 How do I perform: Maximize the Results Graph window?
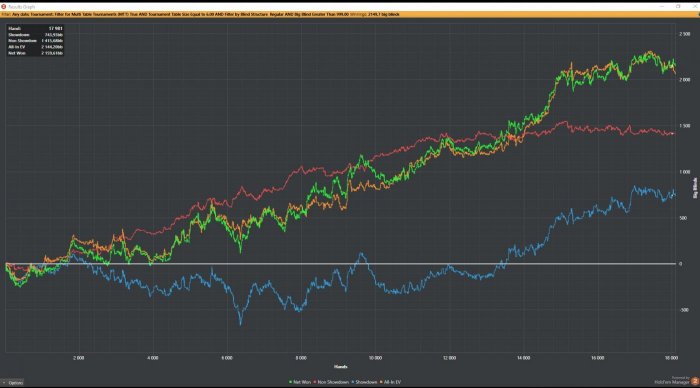tap(678, 7)
